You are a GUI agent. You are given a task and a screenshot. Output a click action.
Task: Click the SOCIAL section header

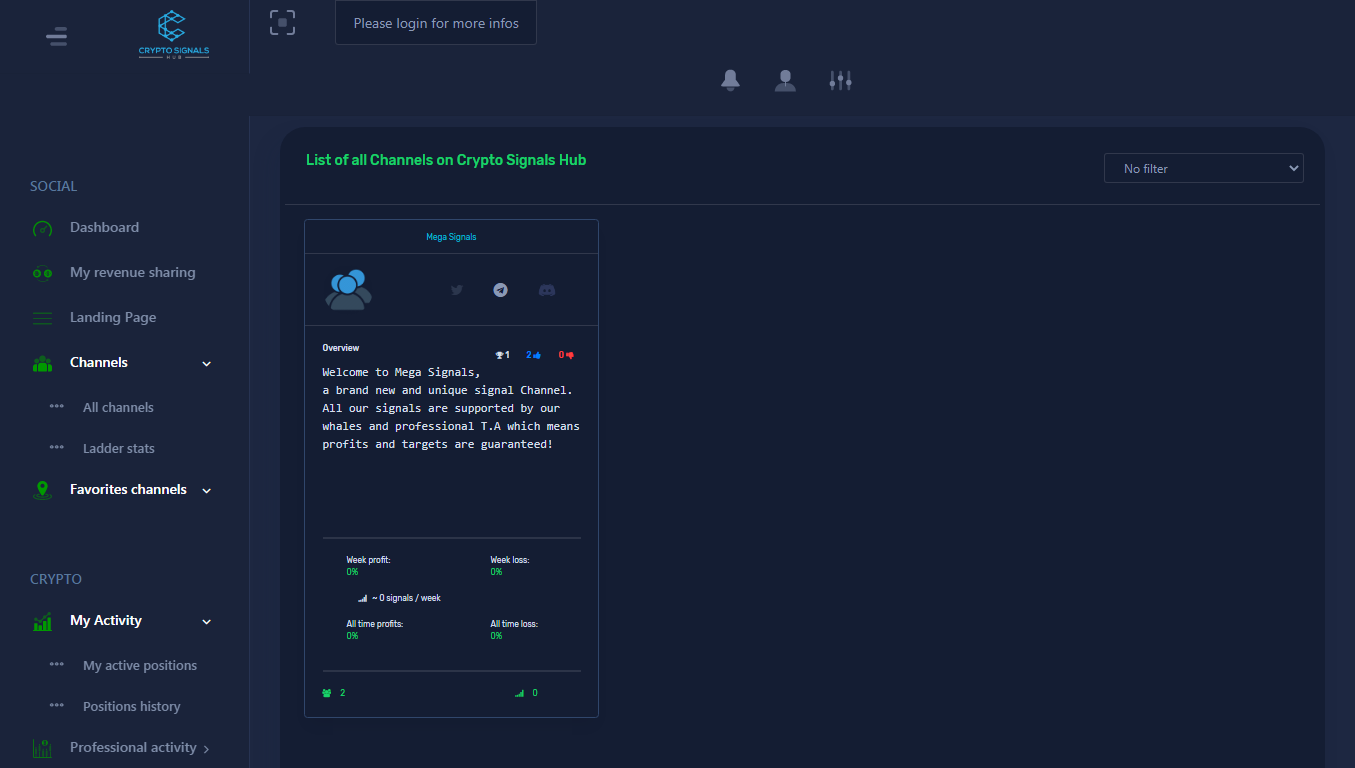(x=53, y=186)
